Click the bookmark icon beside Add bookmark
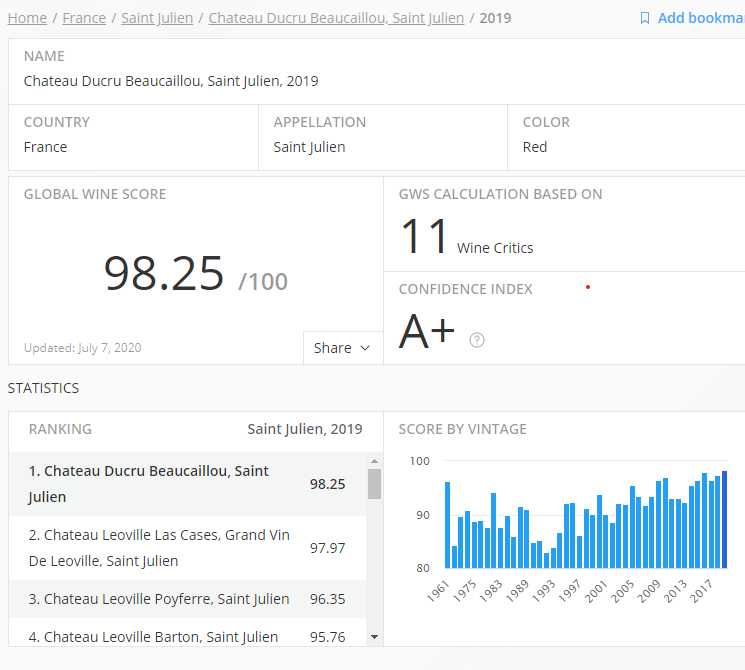 (x=645, y=18)
